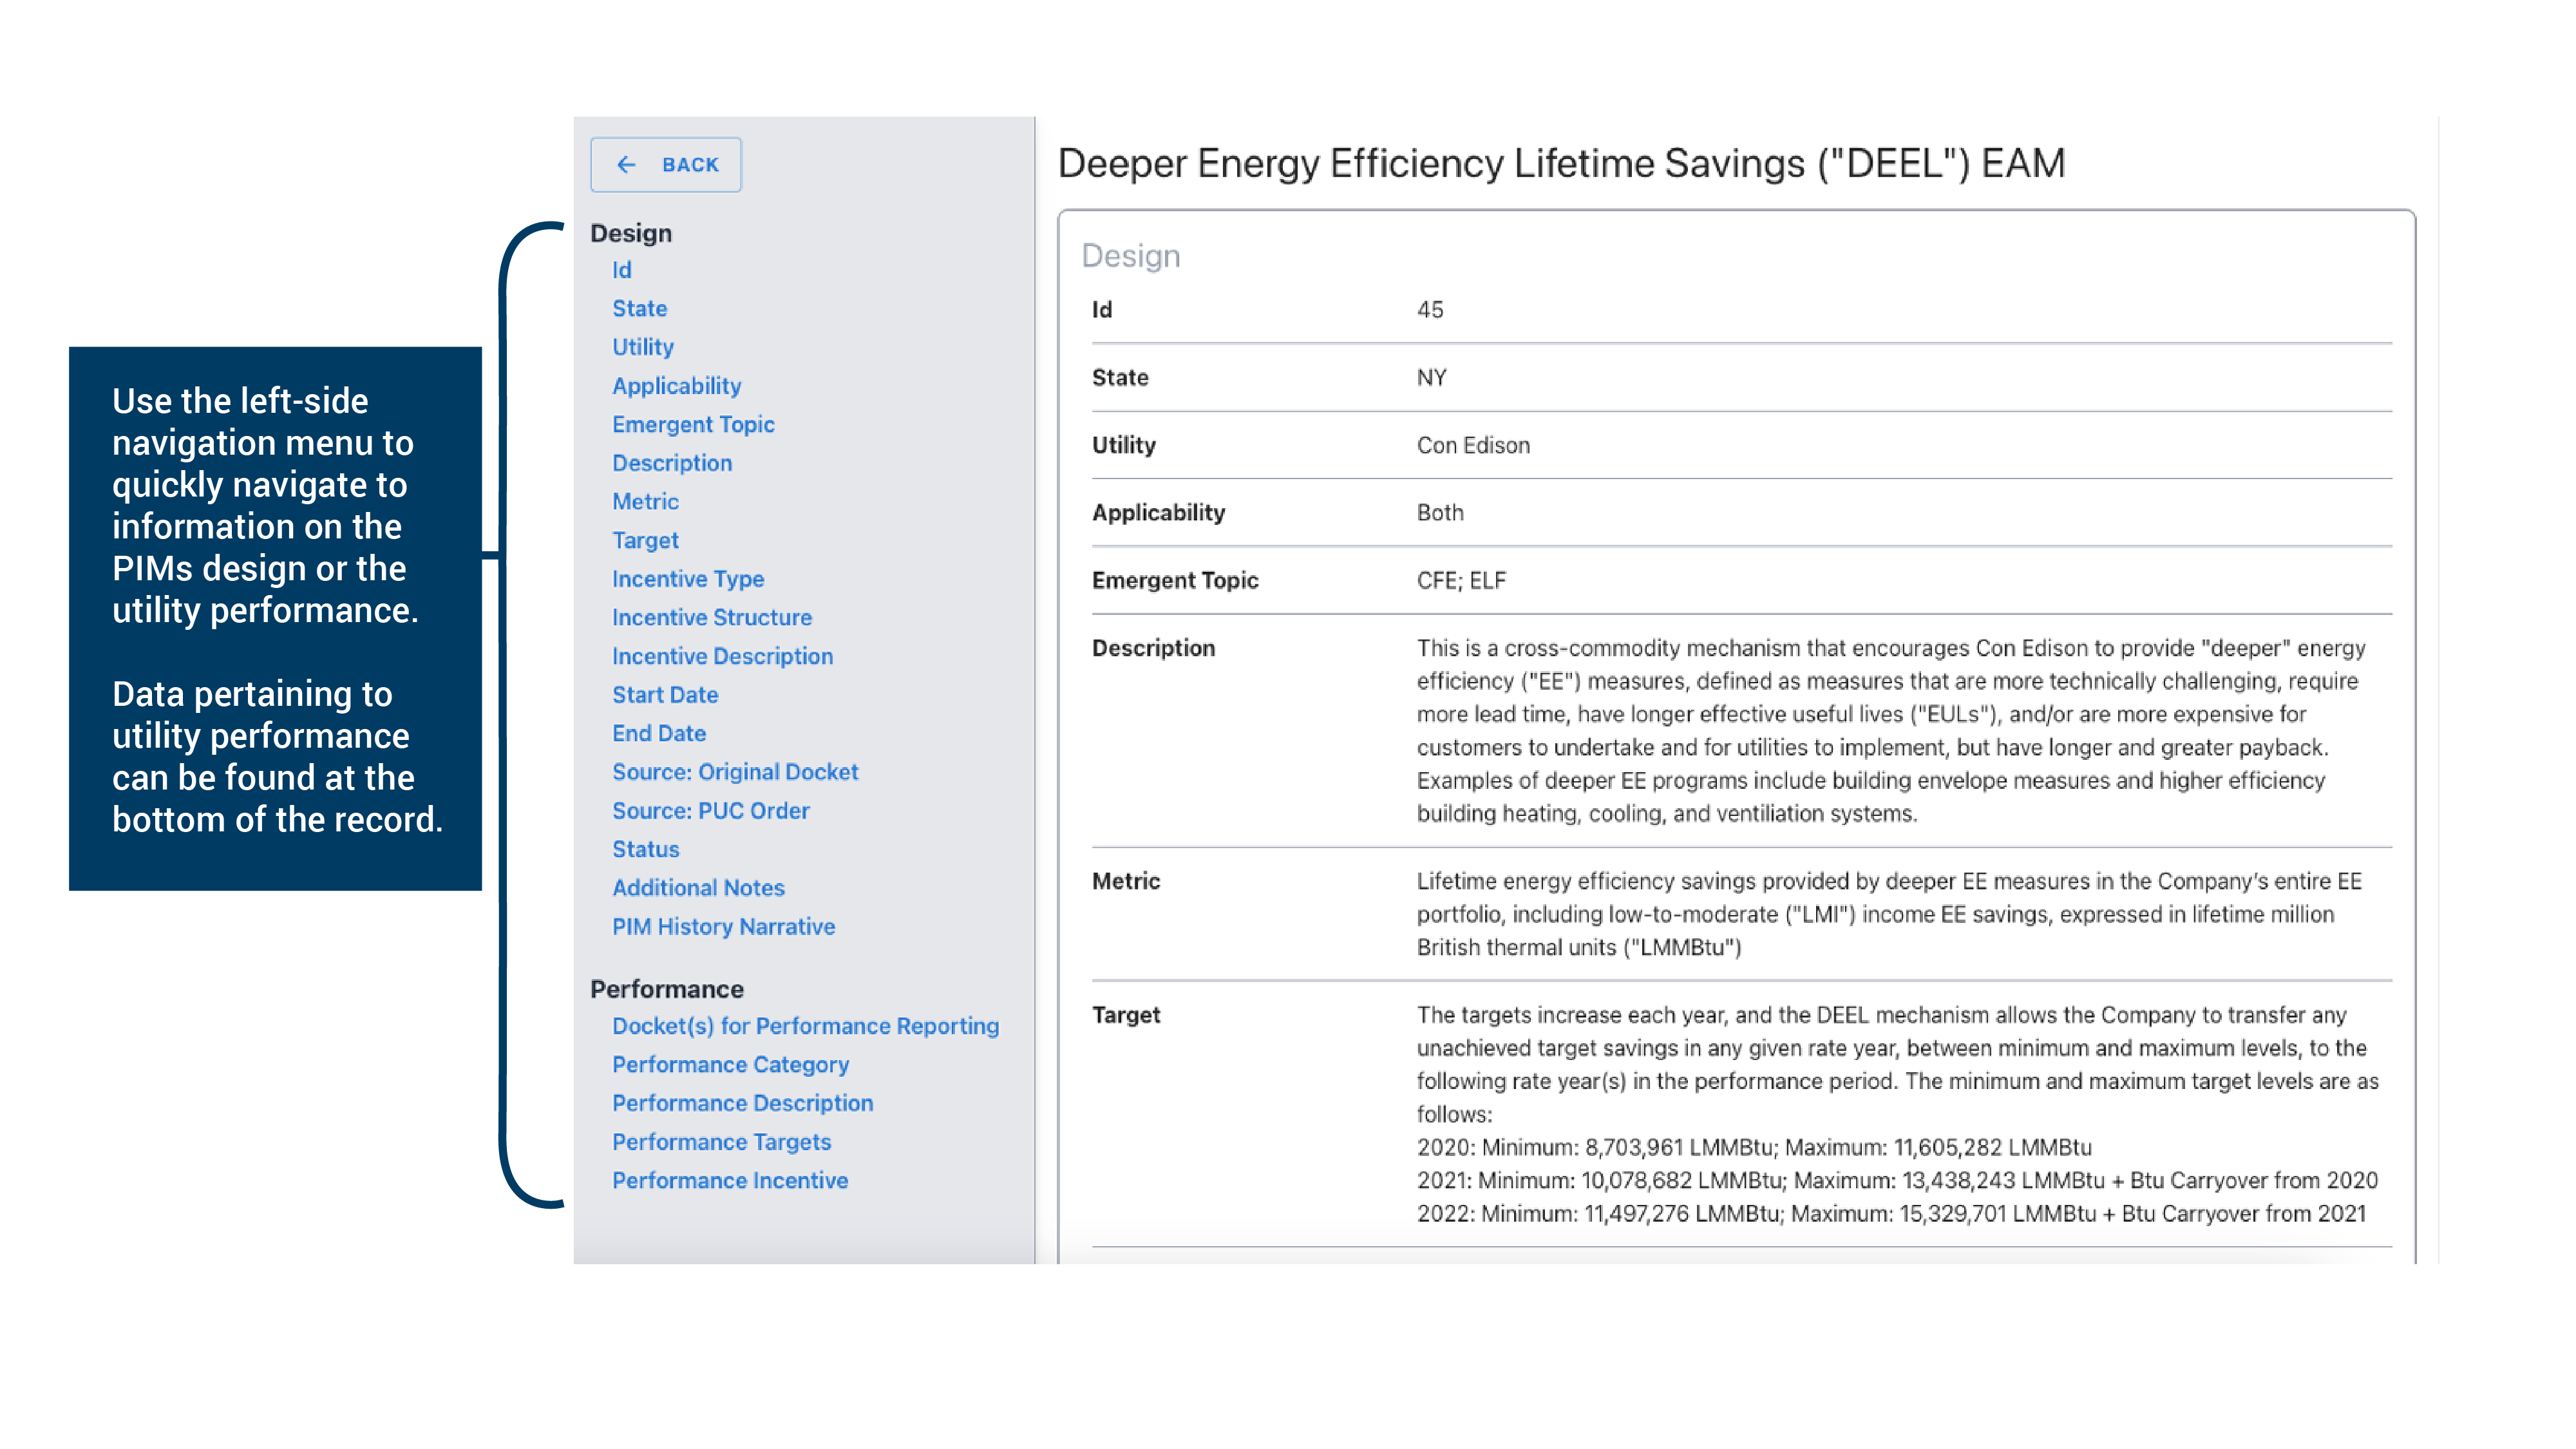The width and height of the screenshot is (2576, 1449).
Task: Click the State label in the table
Action: pos(1120,378)
